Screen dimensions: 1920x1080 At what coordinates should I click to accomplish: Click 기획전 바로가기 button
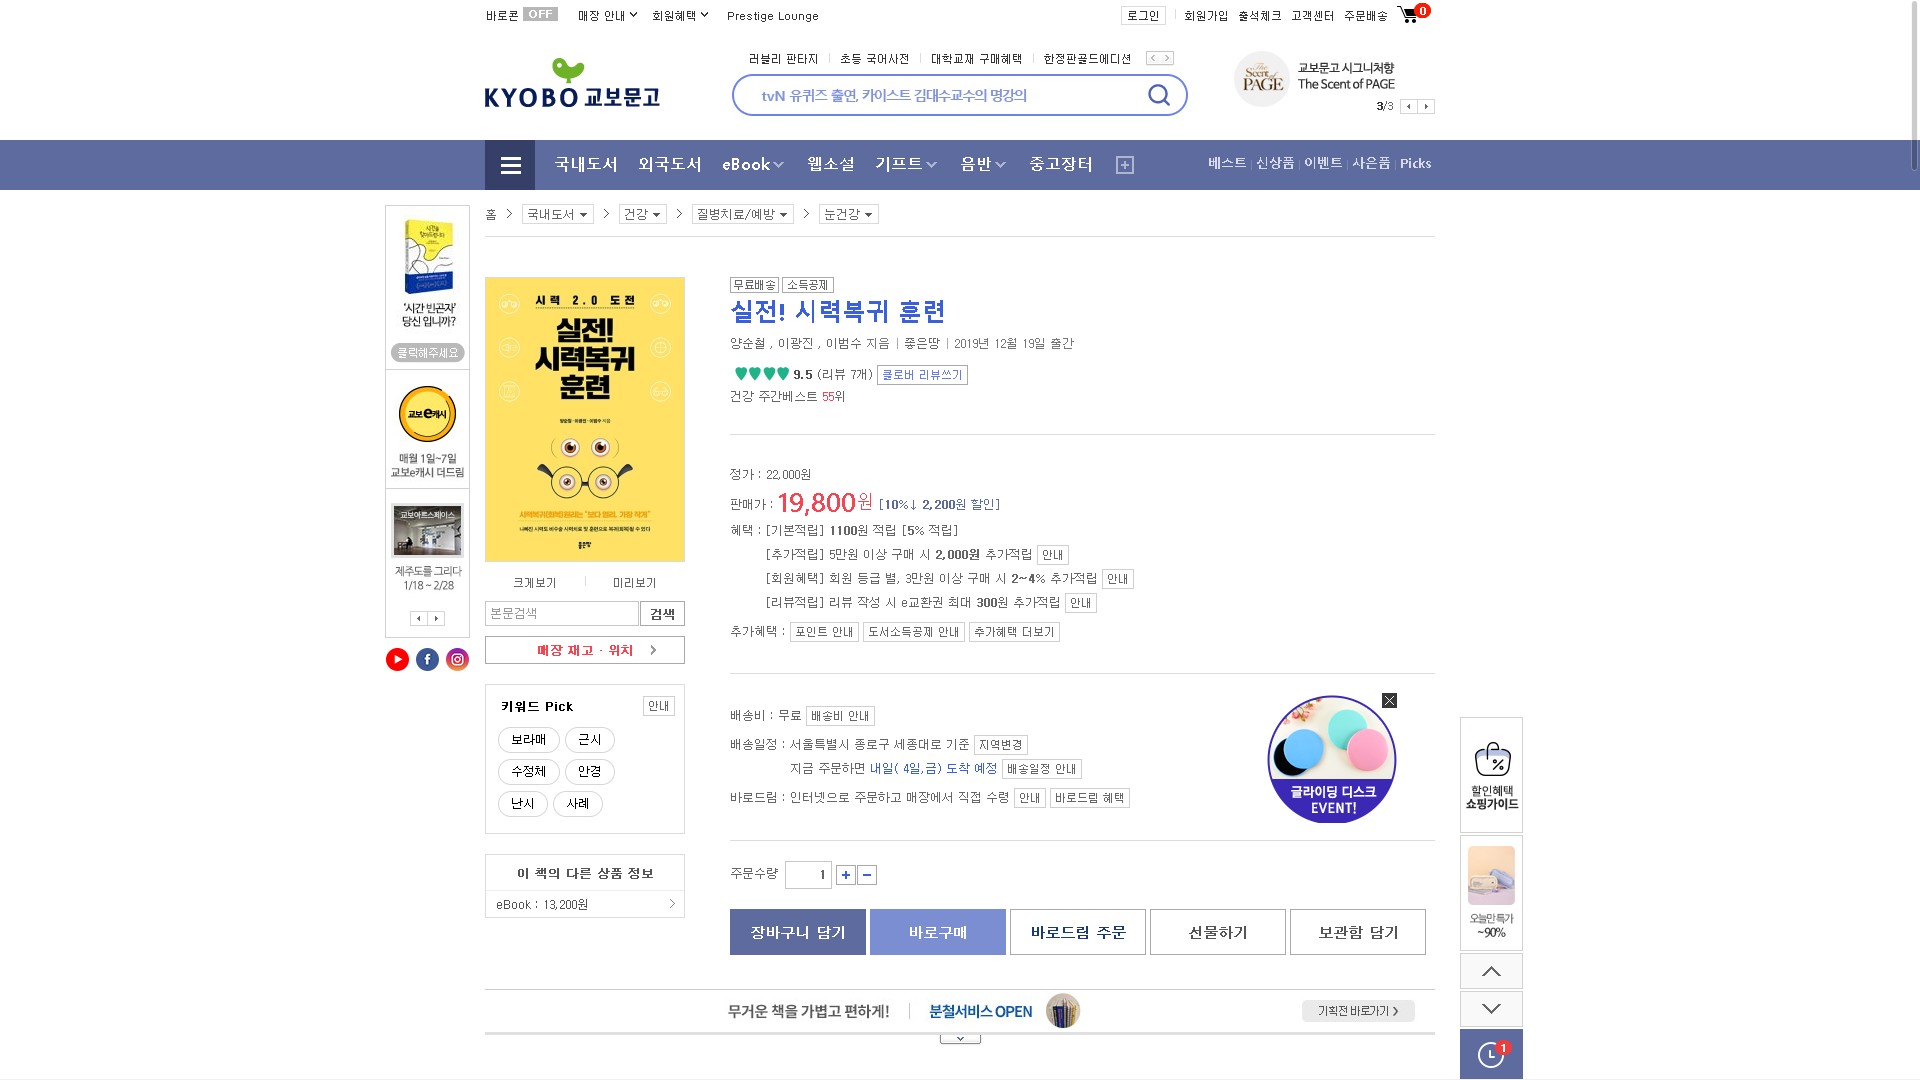(1358, 1011)
